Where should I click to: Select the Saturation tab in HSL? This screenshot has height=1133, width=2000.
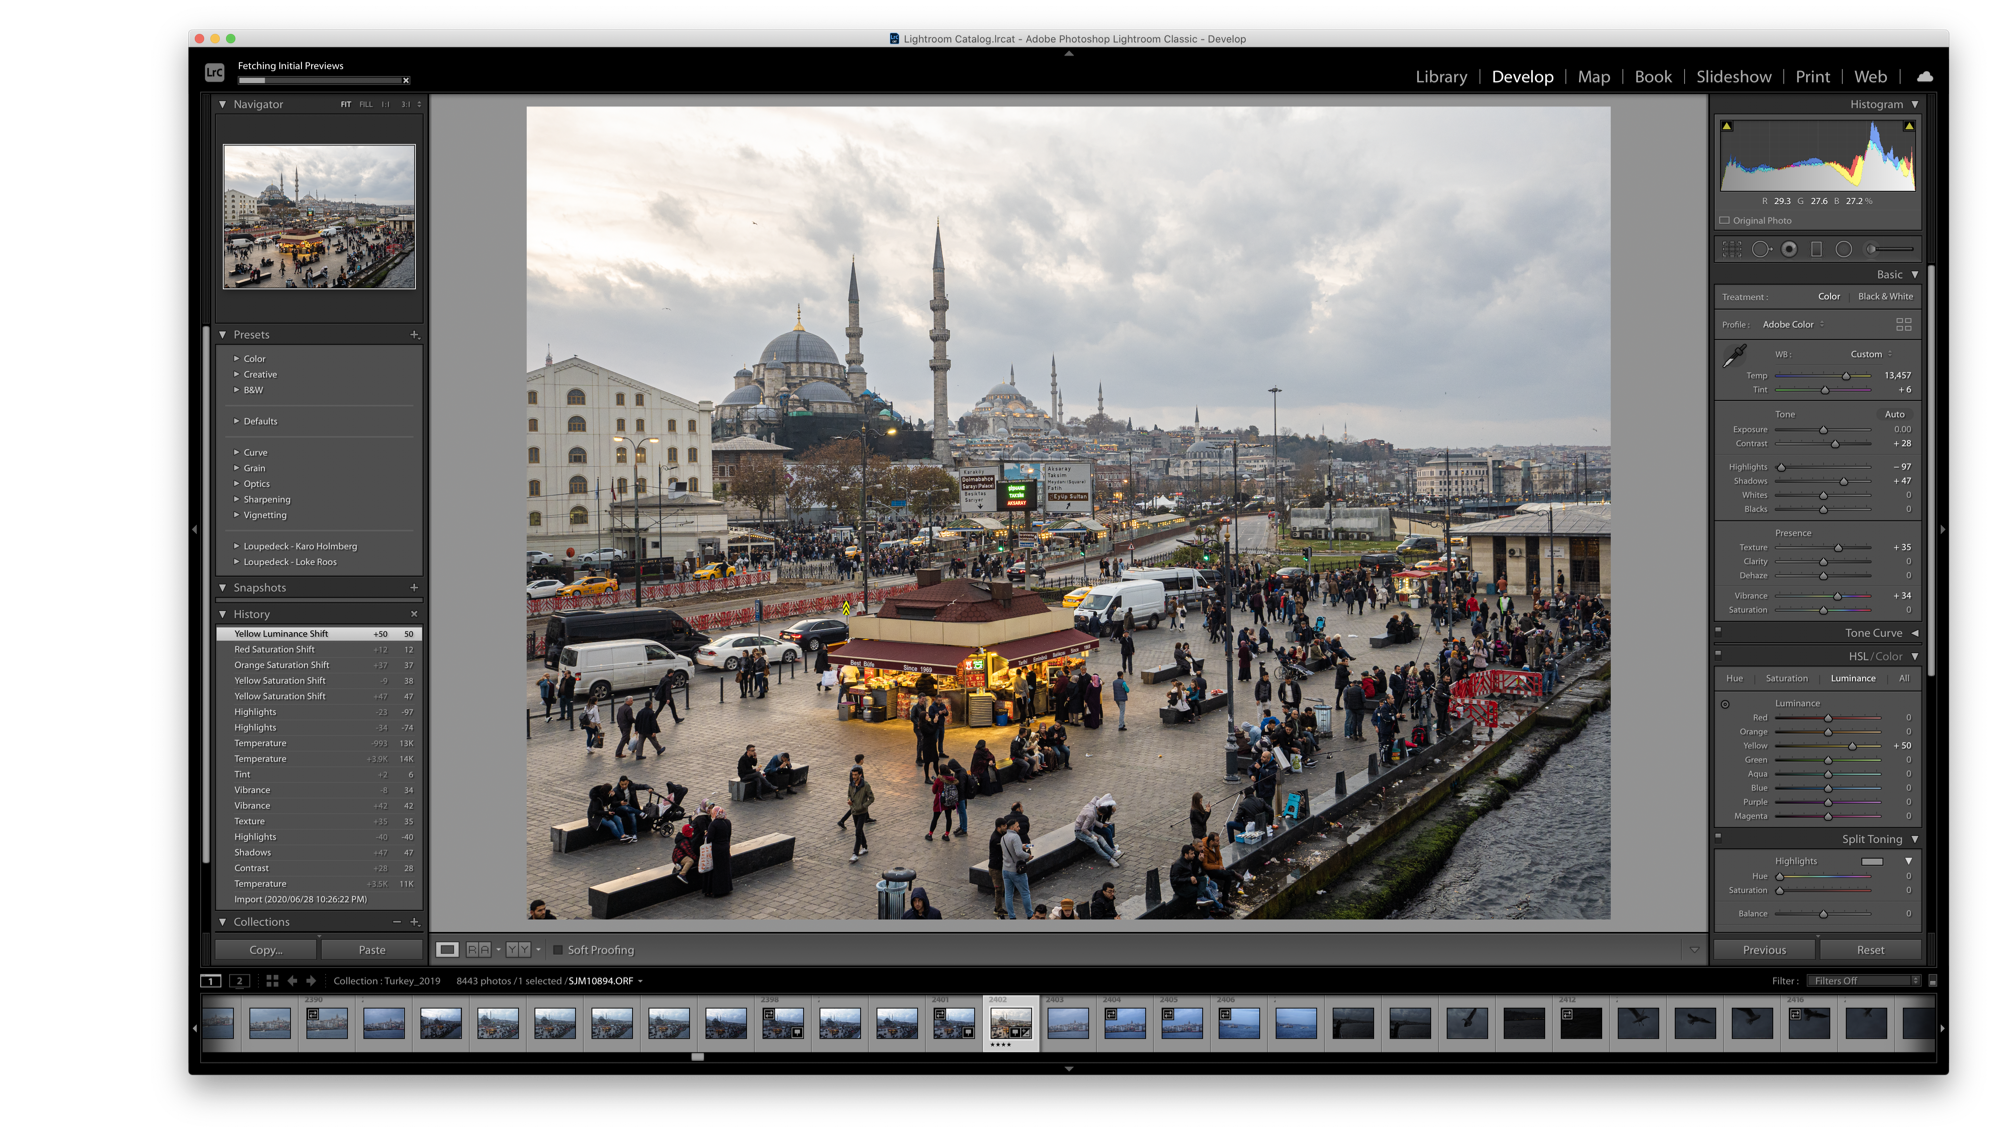[1786, 678]
